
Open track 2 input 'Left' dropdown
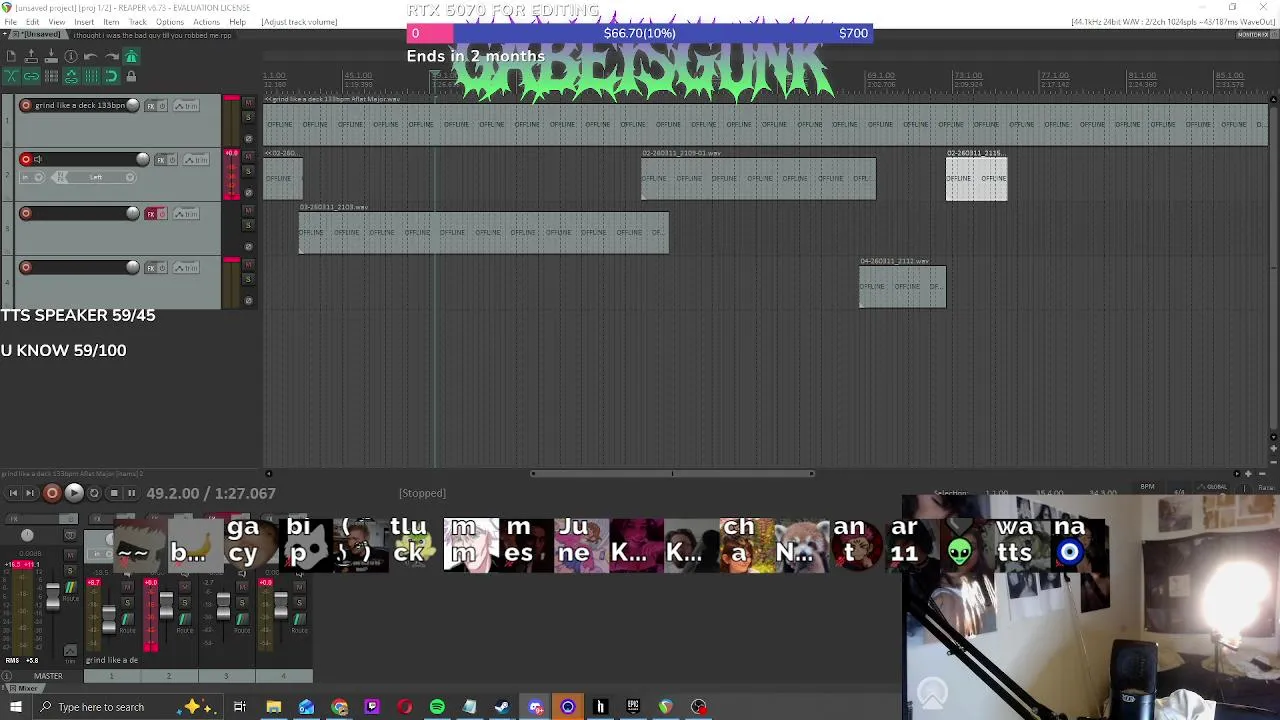click(96, 178)
